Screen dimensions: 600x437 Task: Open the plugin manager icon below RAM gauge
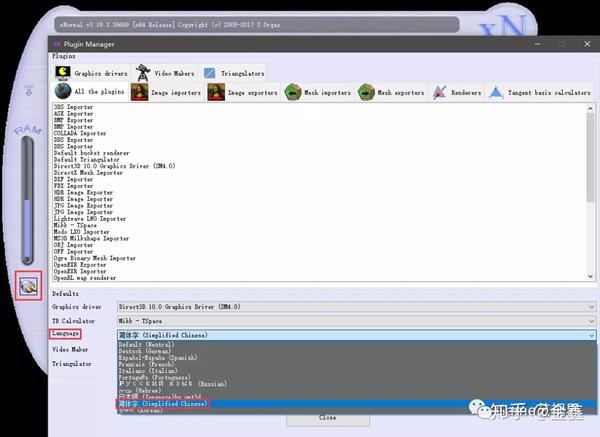coord(28,285)
